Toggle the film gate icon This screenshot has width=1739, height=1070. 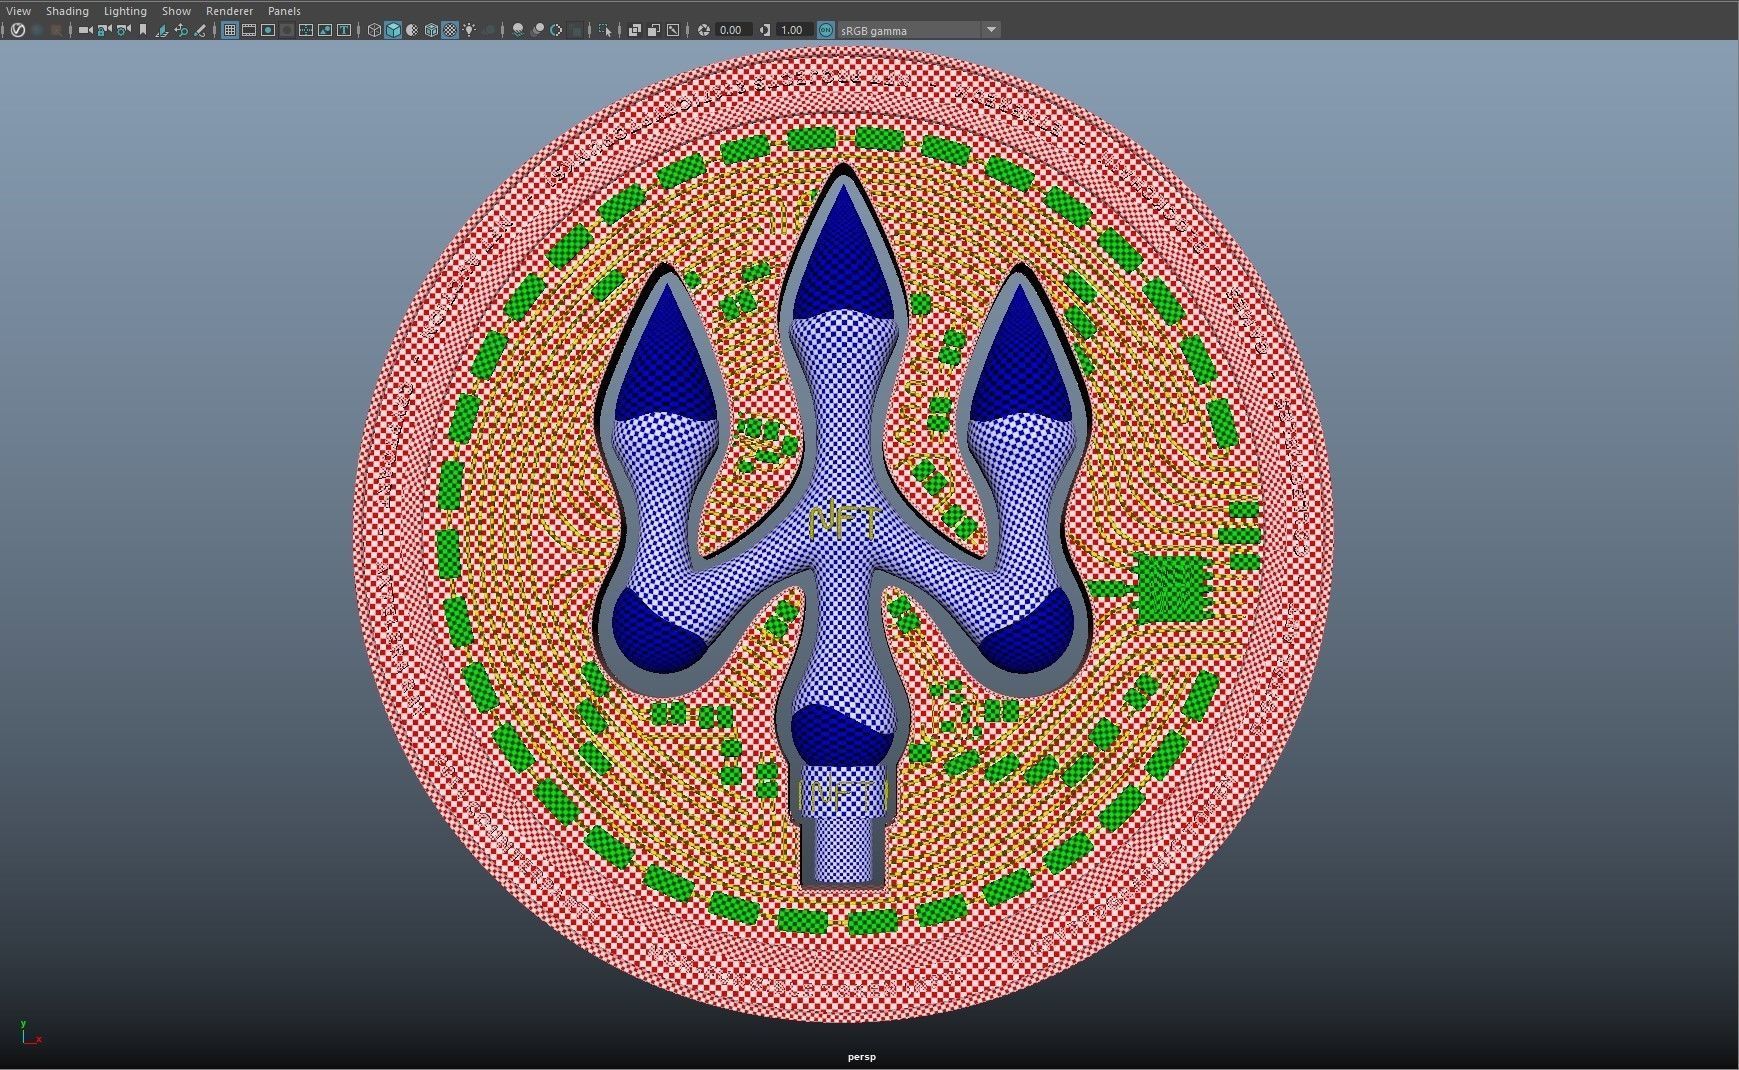(x=249, y=30)
